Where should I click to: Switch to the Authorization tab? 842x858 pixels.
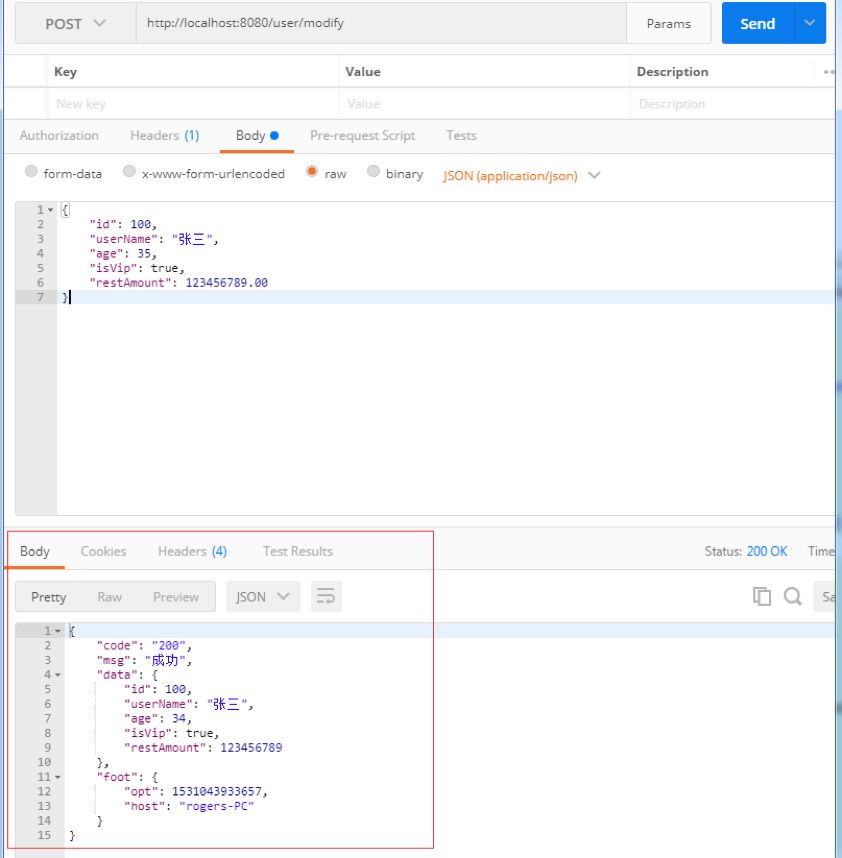[59, 136]
